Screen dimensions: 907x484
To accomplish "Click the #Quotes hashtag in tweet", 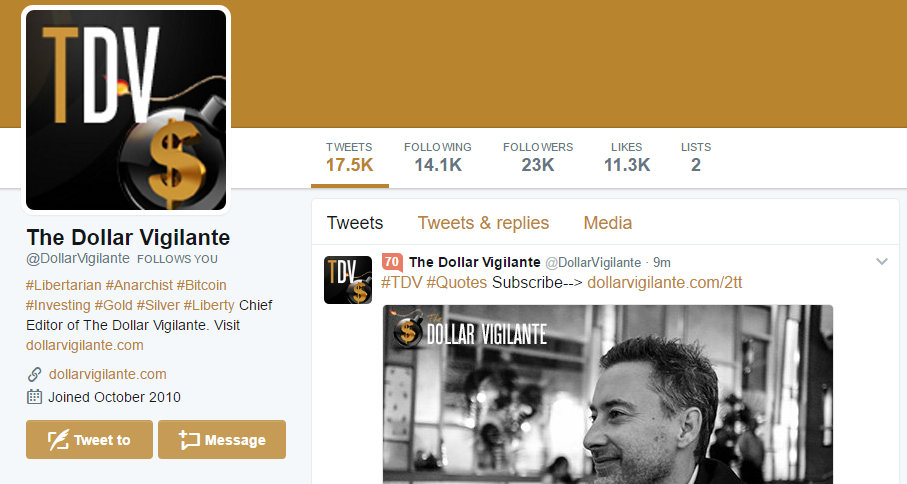I will [456, 282].
